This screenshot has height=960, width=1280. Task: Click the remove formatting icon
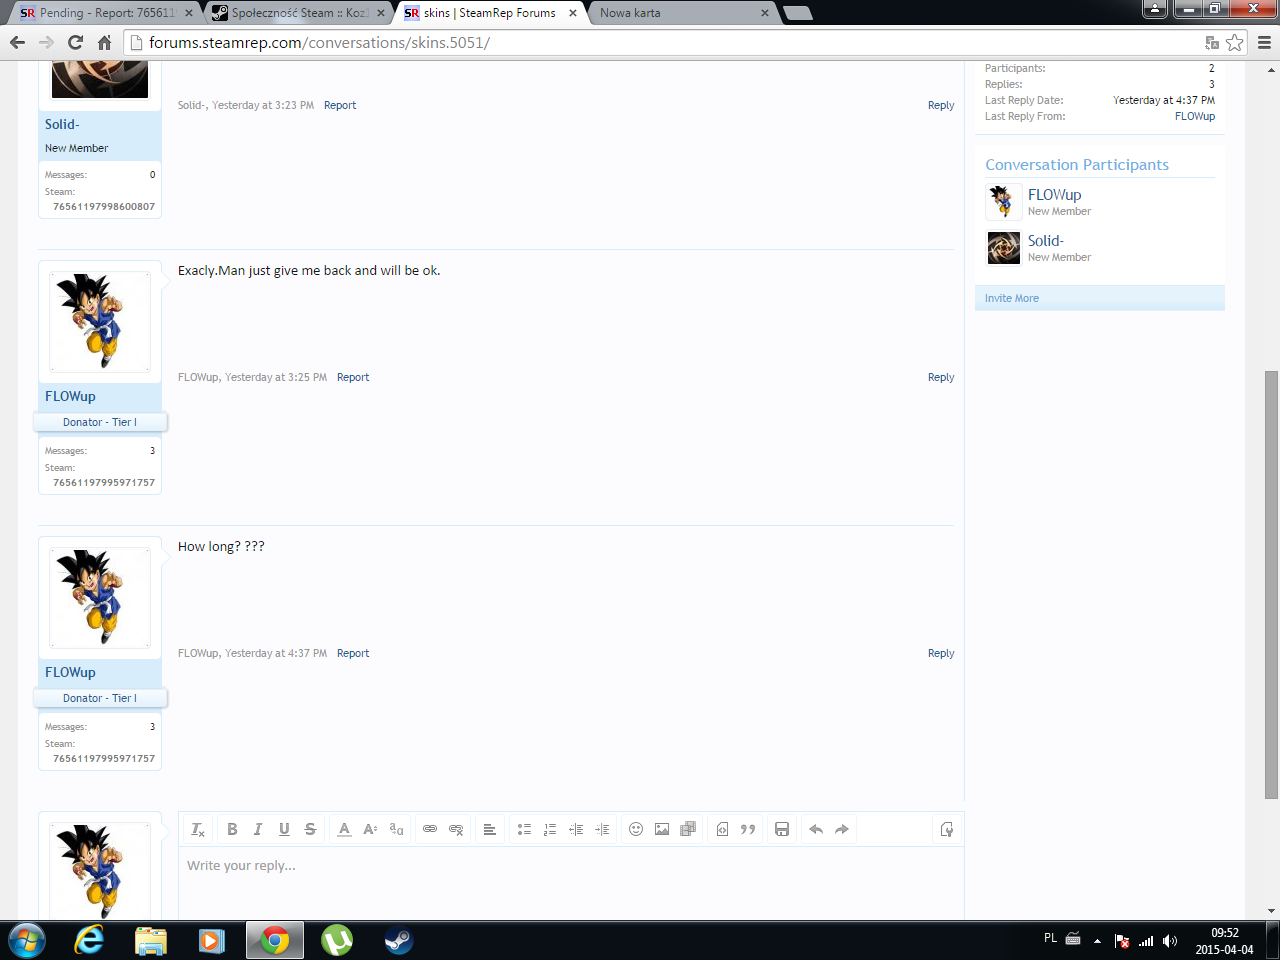pyautogui.click(x=198, y=829)
